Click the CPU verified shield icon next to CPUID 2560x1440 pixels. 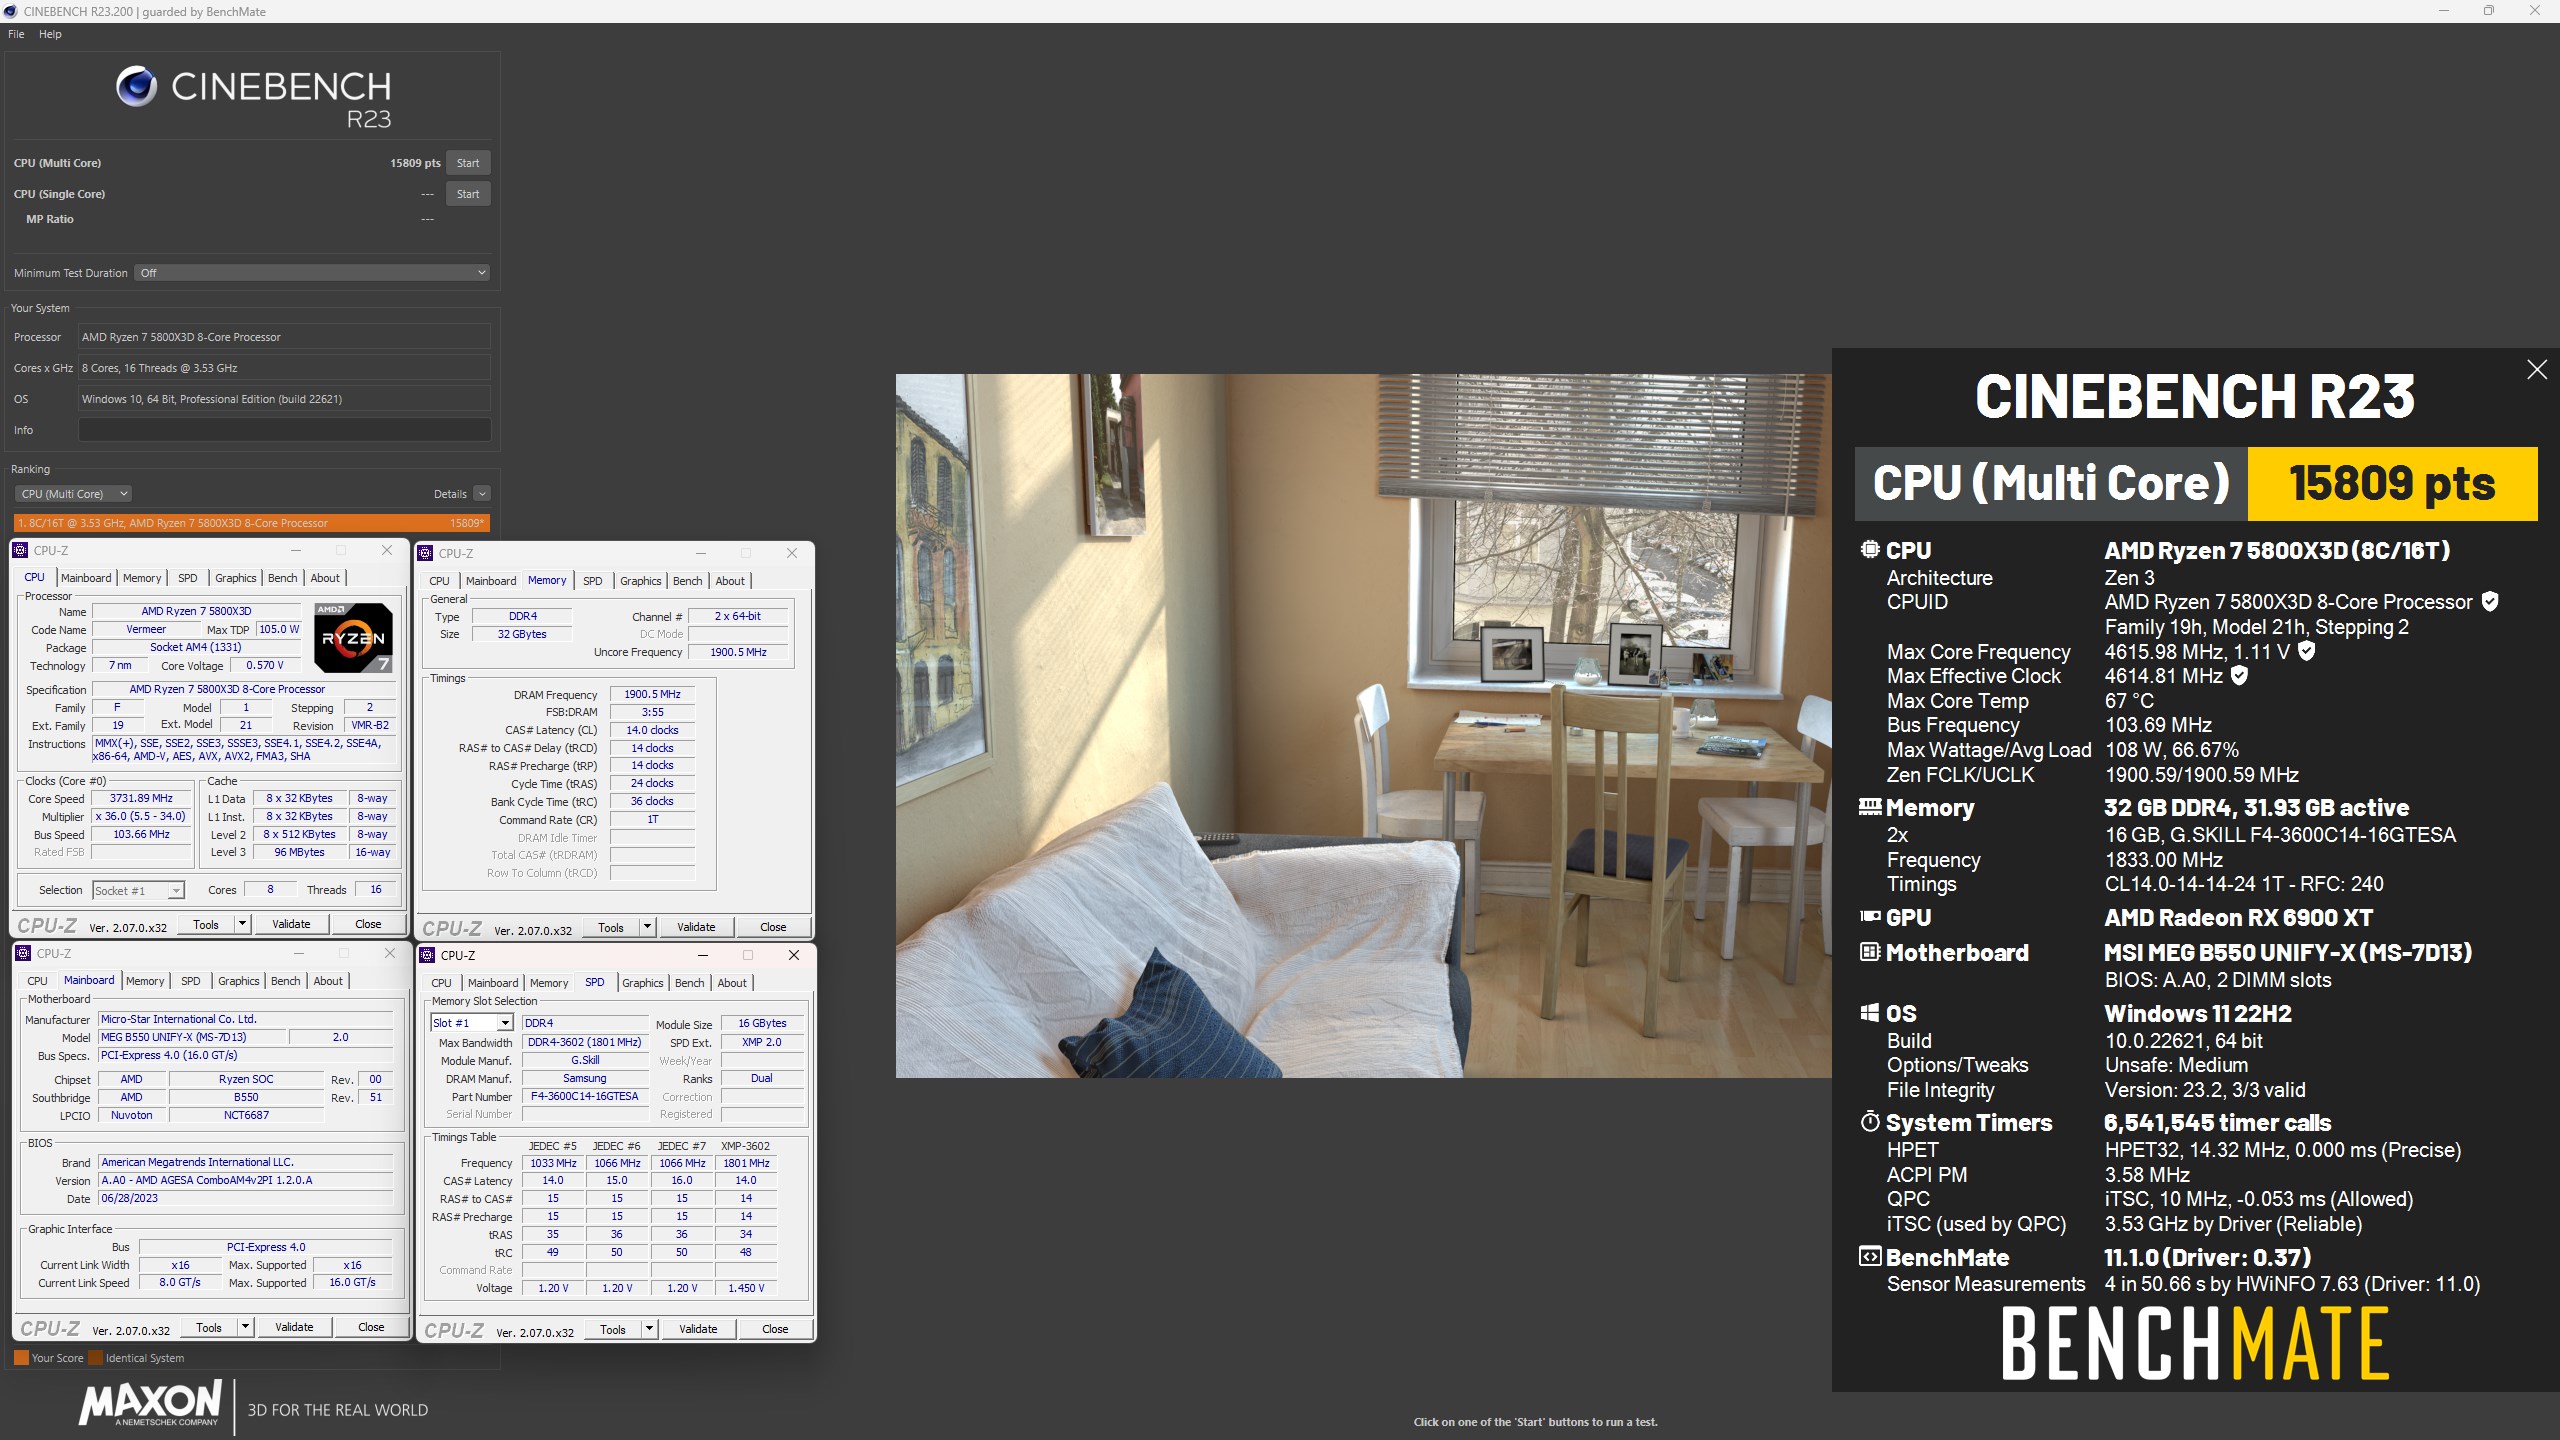click(2490, 602)
